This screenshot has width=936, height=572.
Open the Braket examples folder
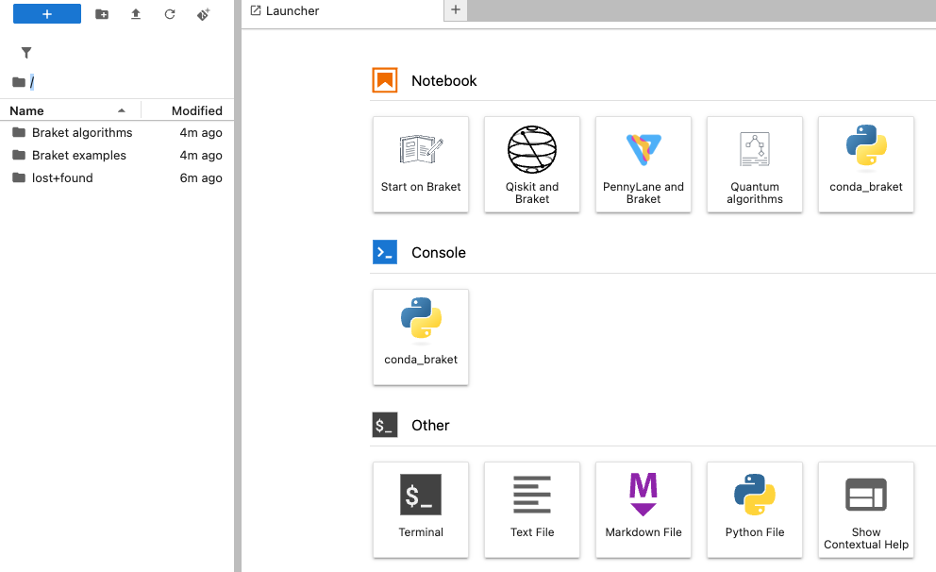(x=79, y=155)
